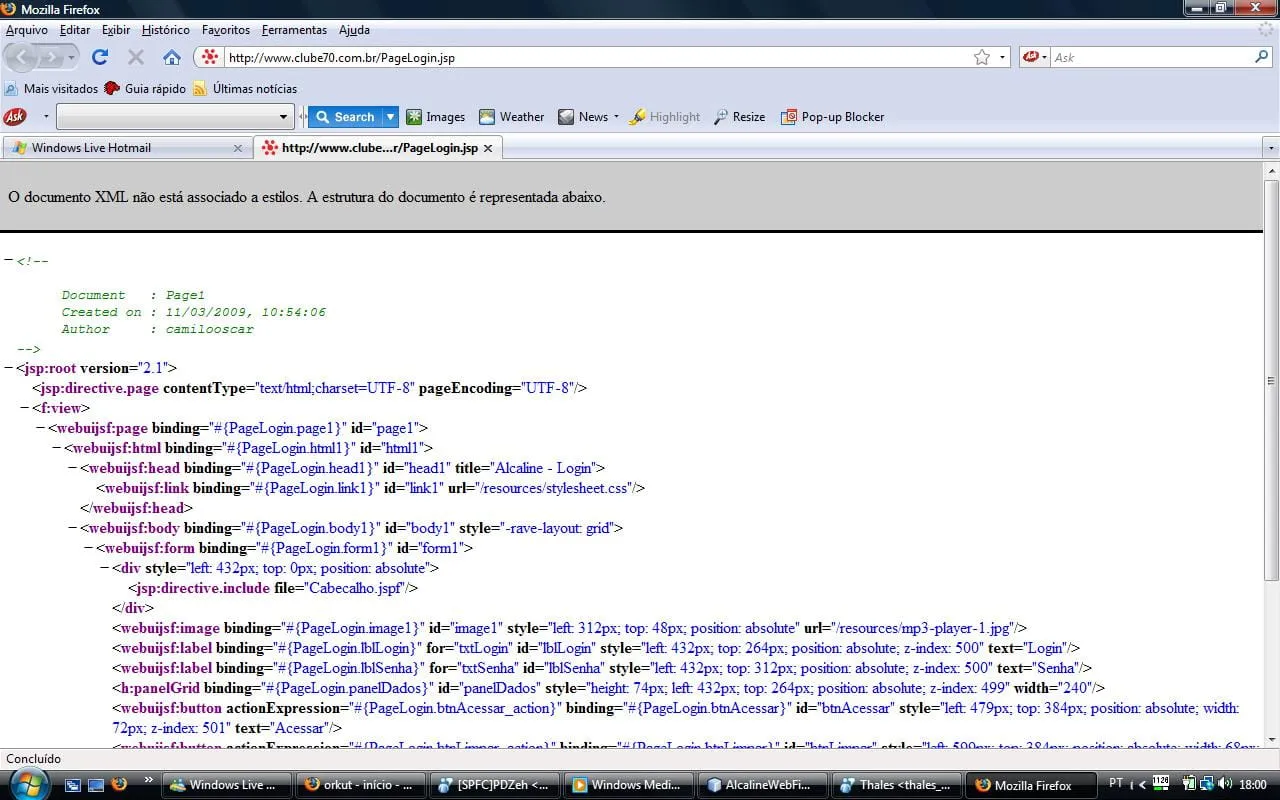Viewport: 1280px width, 800px height.
Task: Collapse the webuijsf:head XML node
Action: click(73, 468)
